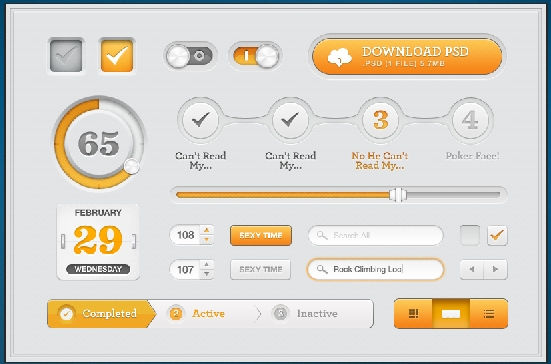
Task: Select the Completed breadcrumb step
Action: 101,313
